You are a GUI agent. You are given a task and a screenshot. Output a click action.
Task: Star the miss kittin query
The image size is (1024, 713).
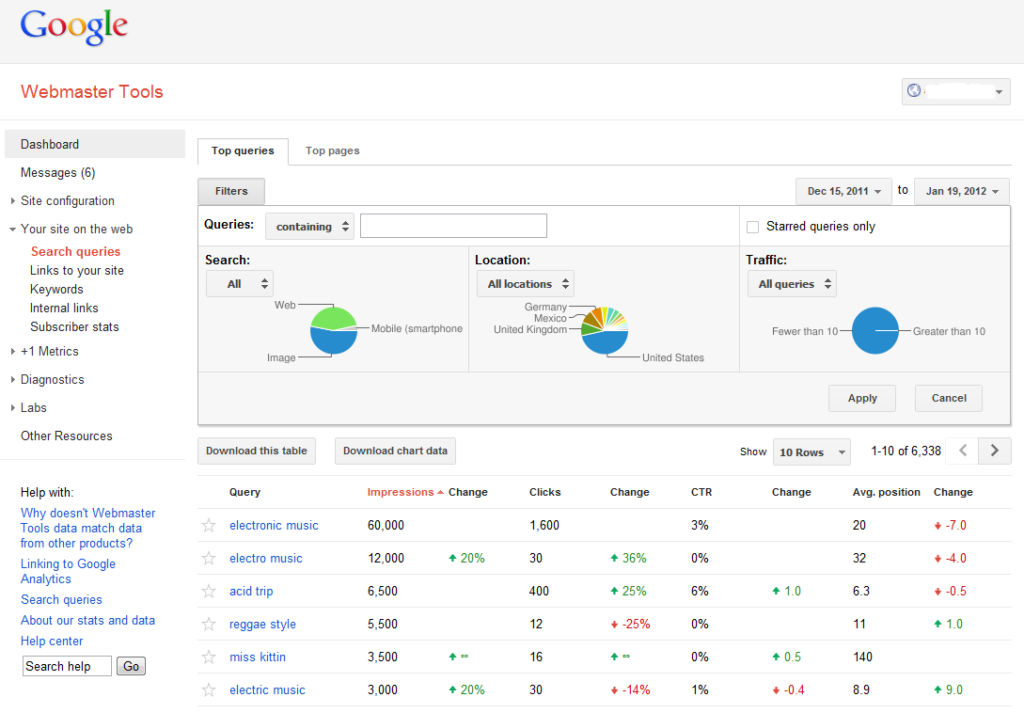[x=208, y=657]
